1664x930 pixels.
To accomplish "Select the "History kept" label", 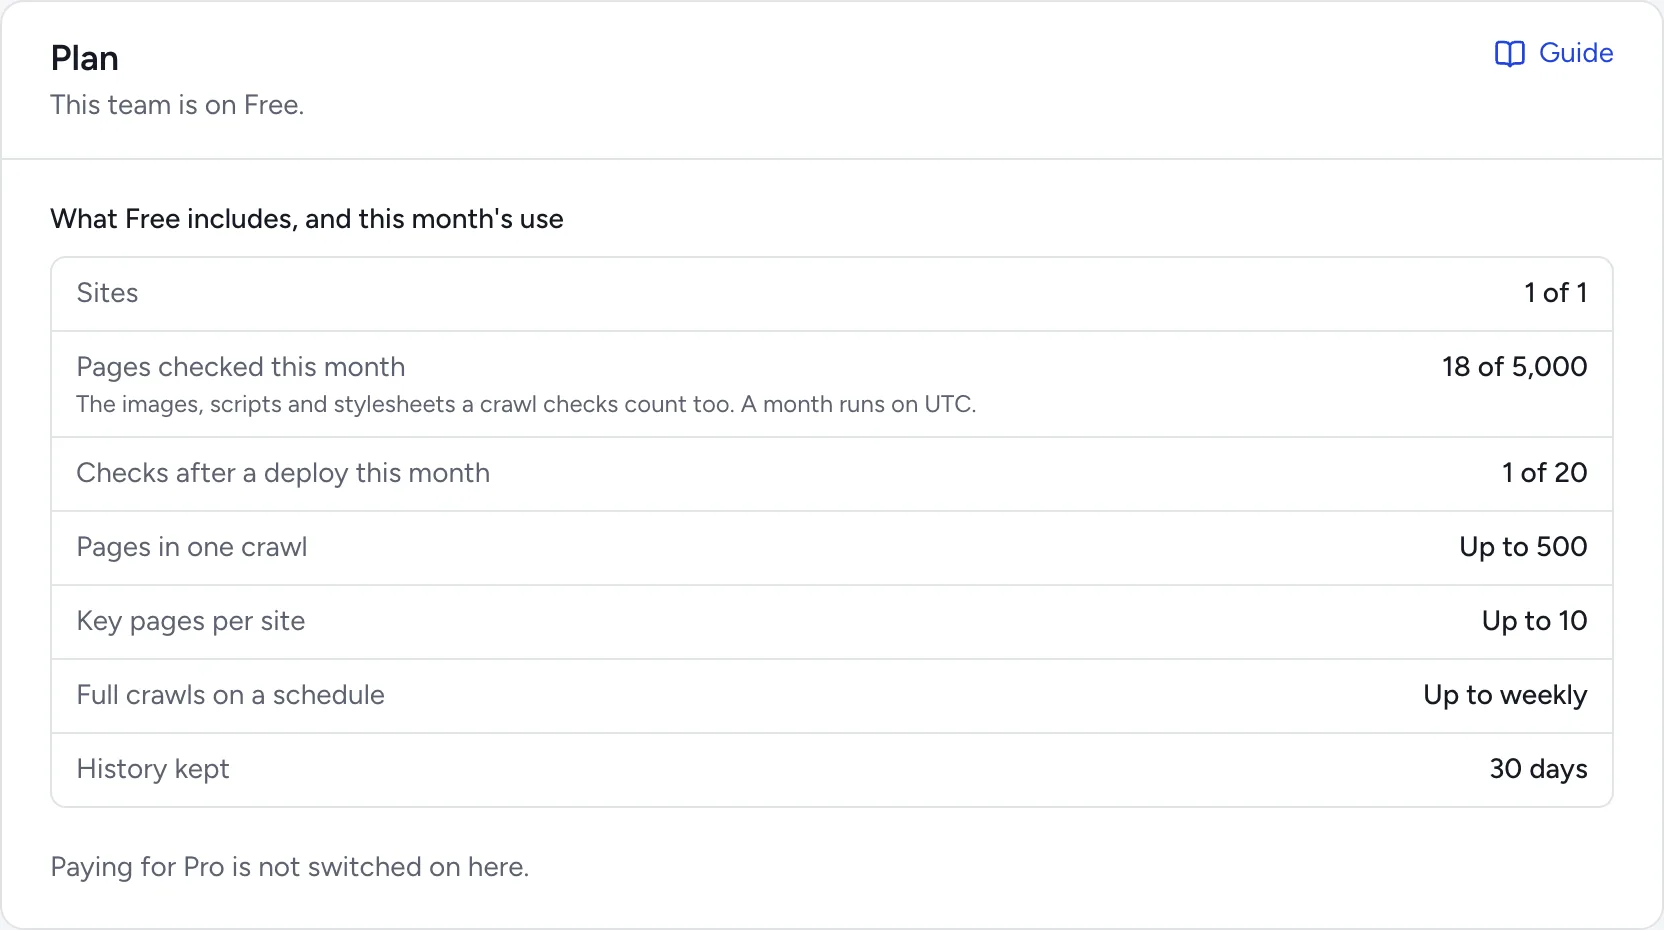I will tap(153, 769).
